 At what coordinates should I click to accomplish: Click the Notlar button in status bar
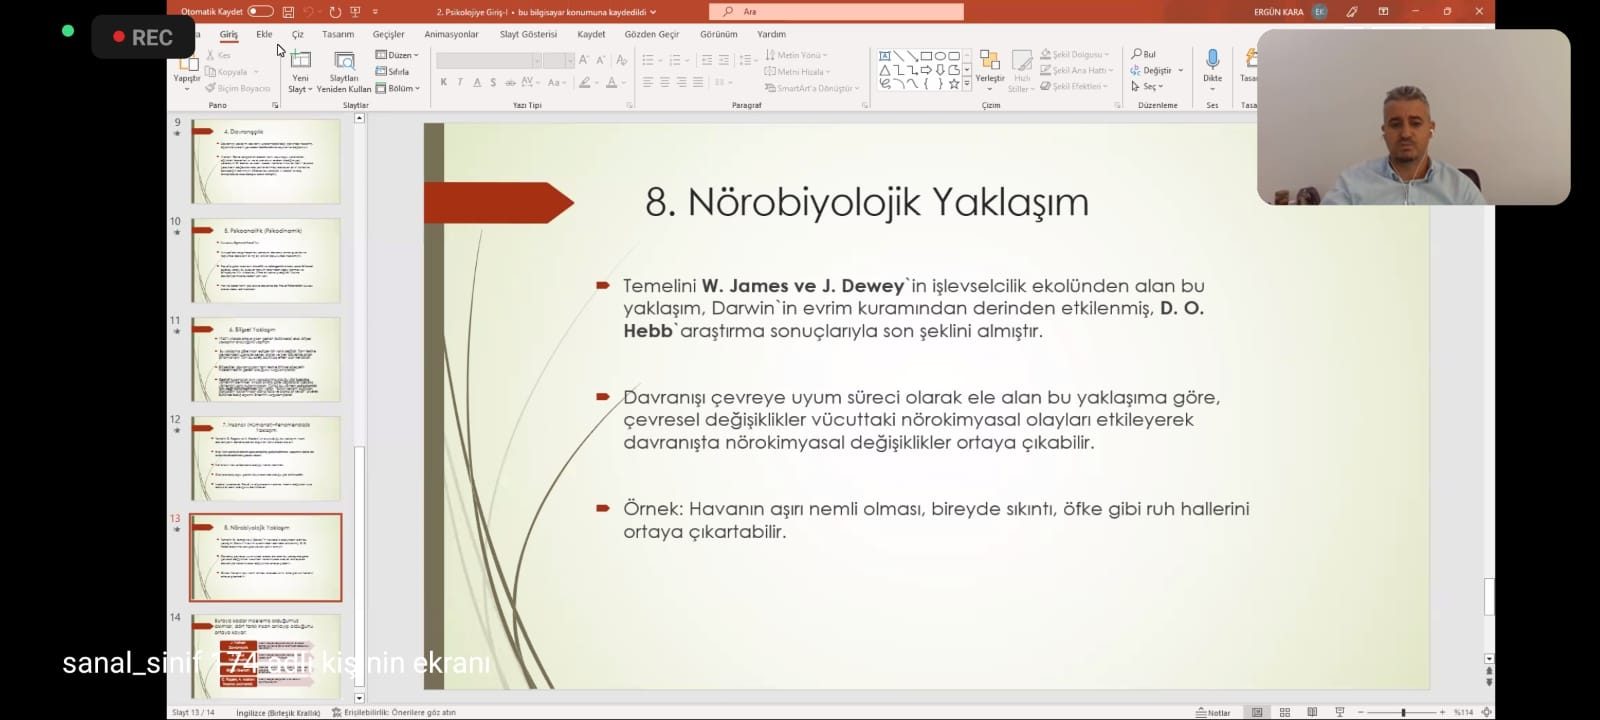[x=1213, y=712]
